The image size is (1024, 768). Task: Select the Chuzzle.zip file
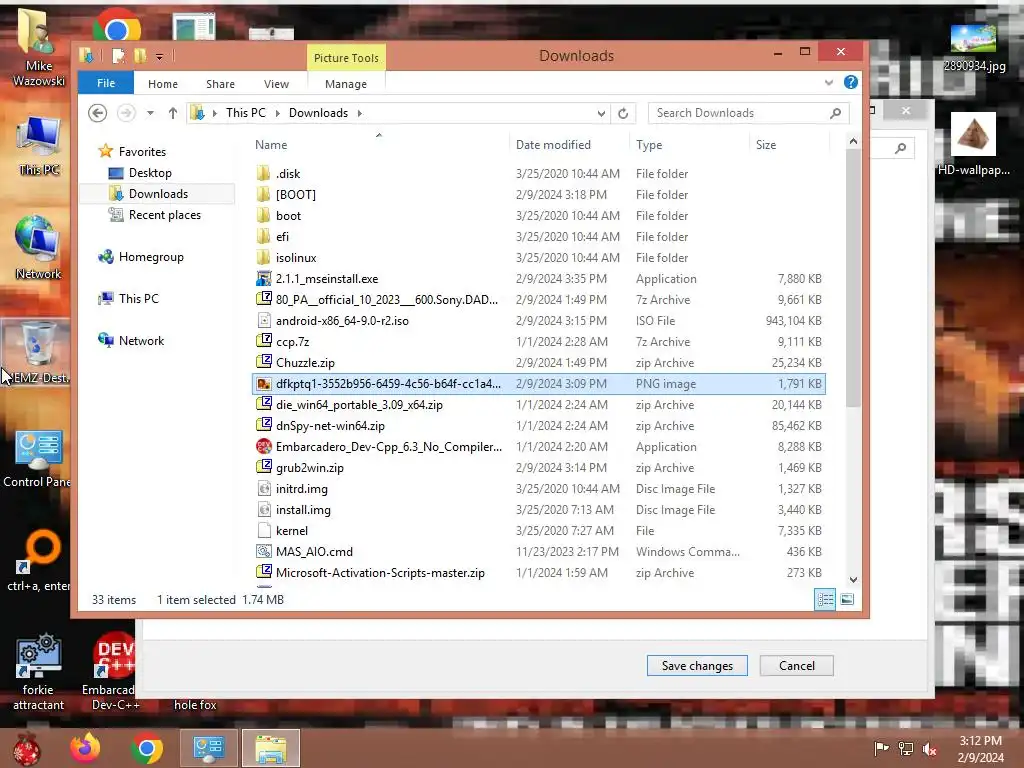539,362
